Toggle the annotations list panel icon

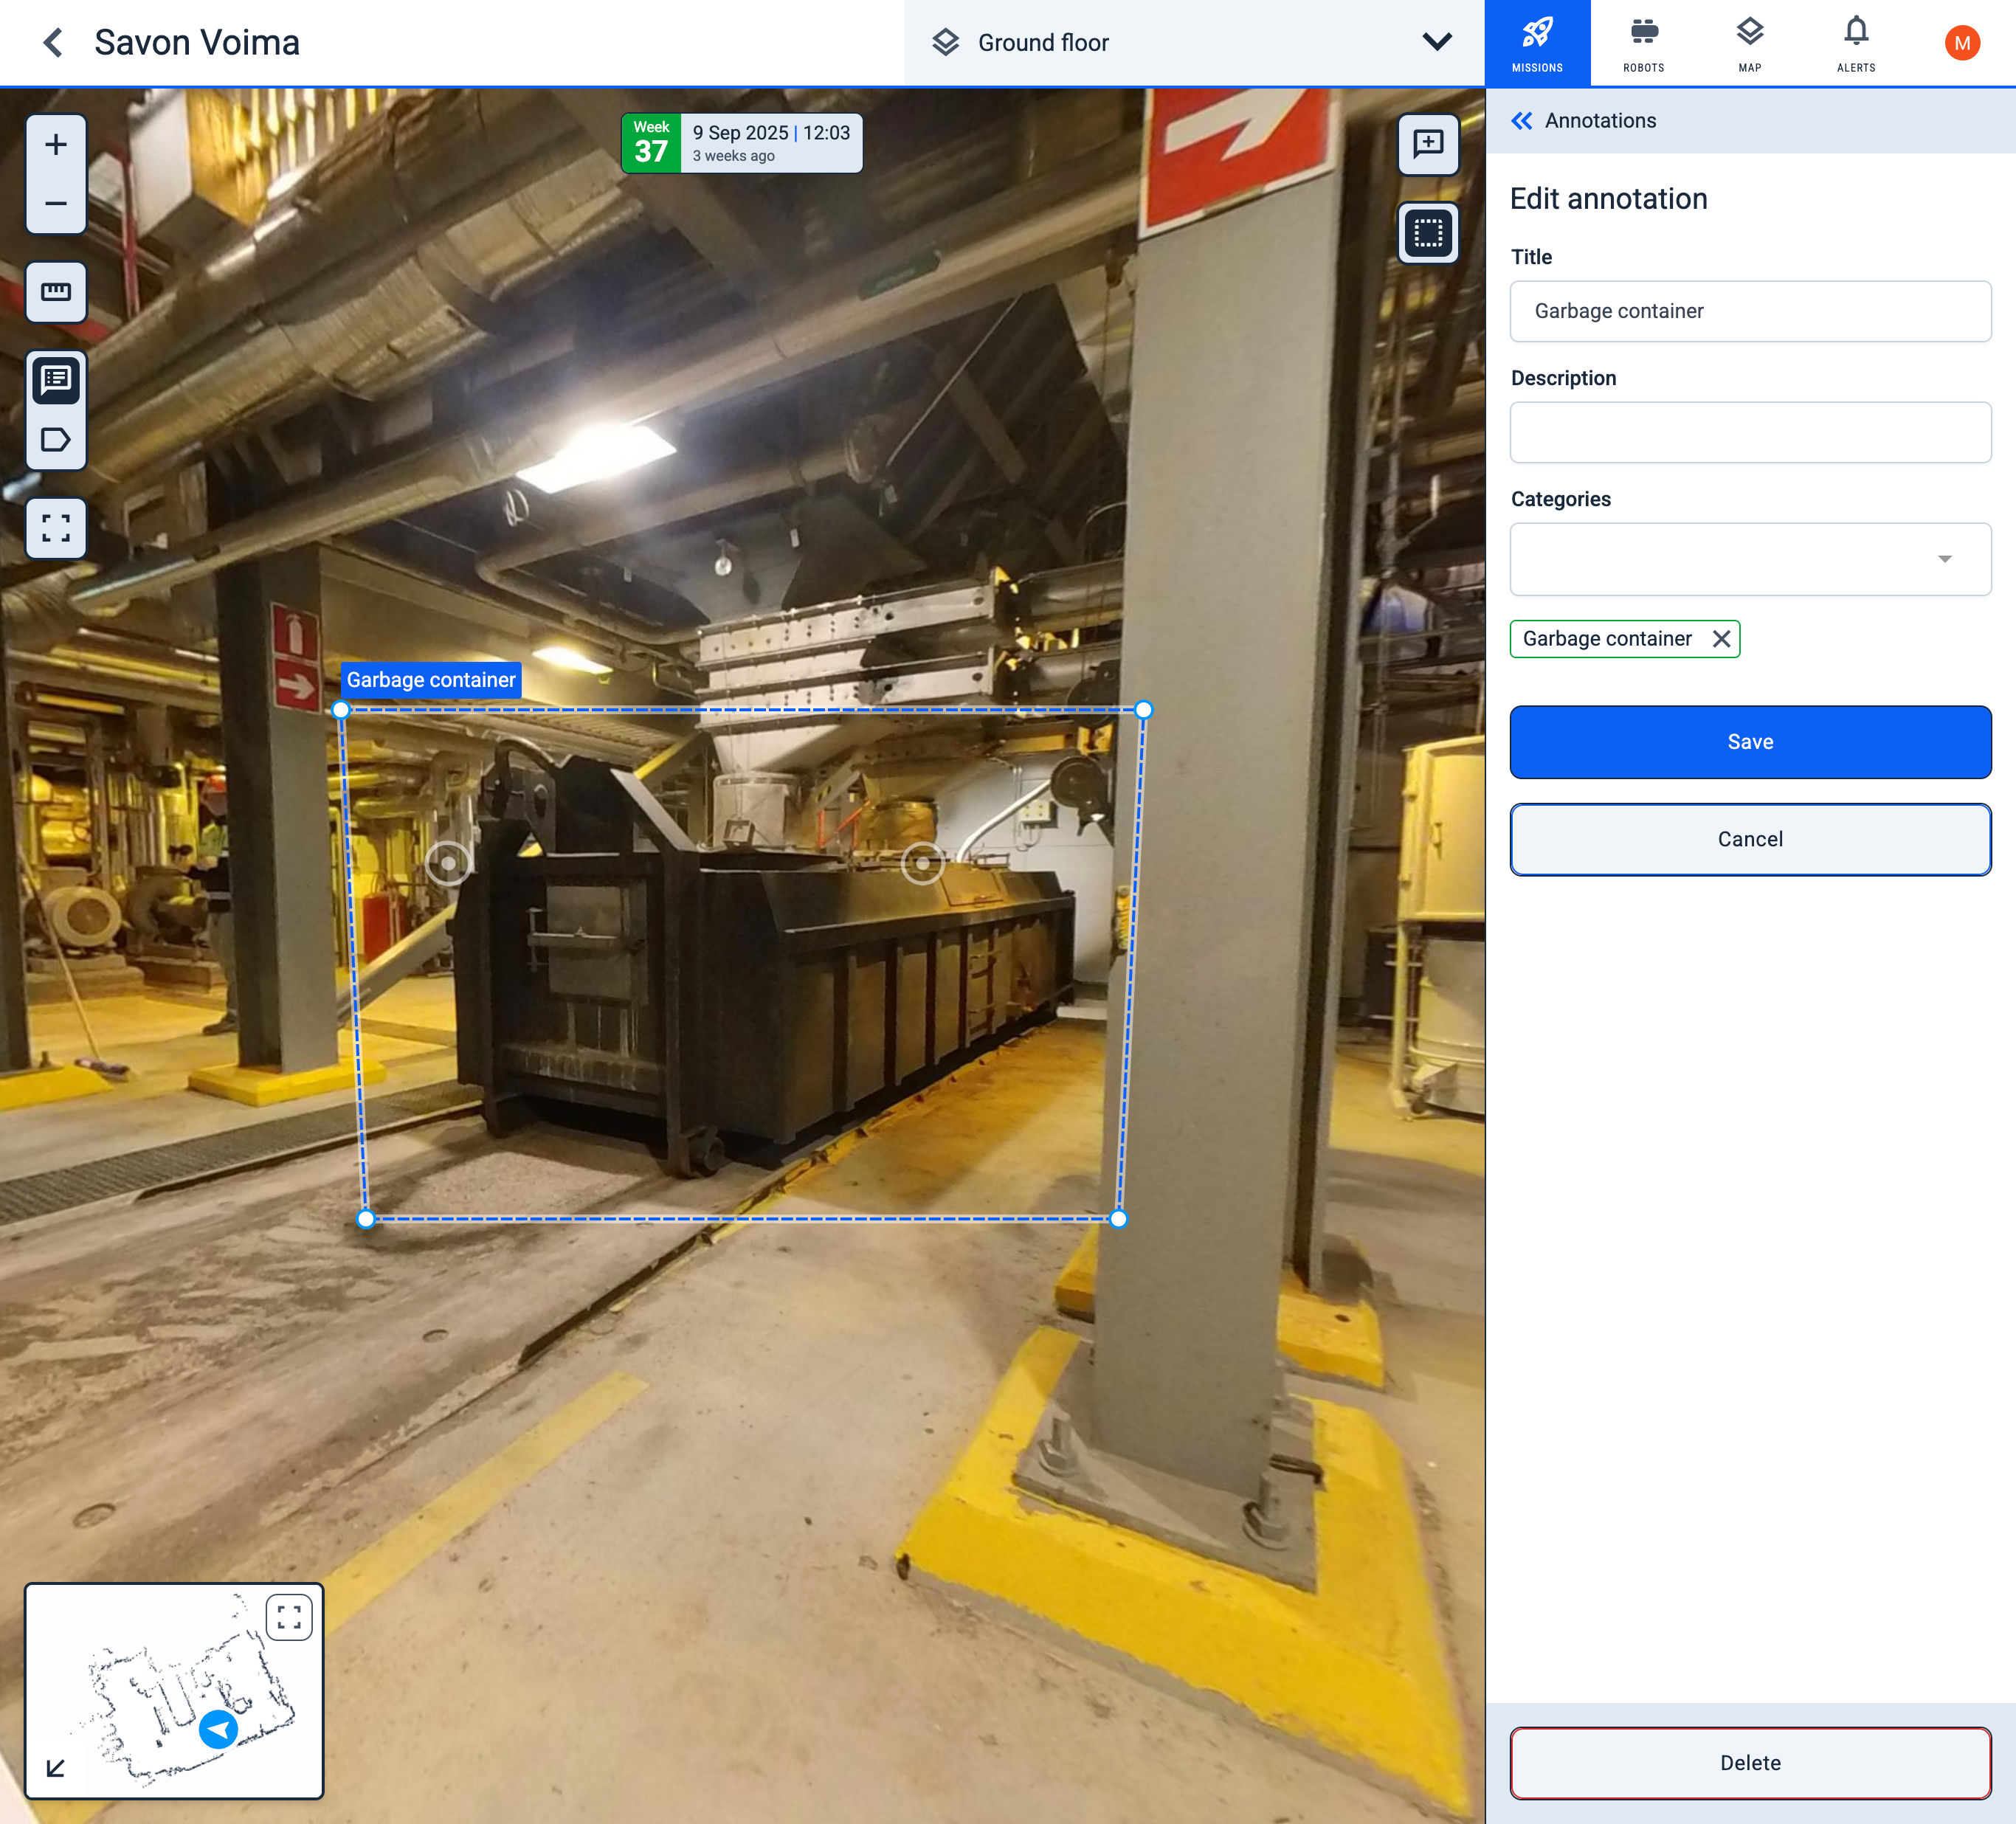56,380
